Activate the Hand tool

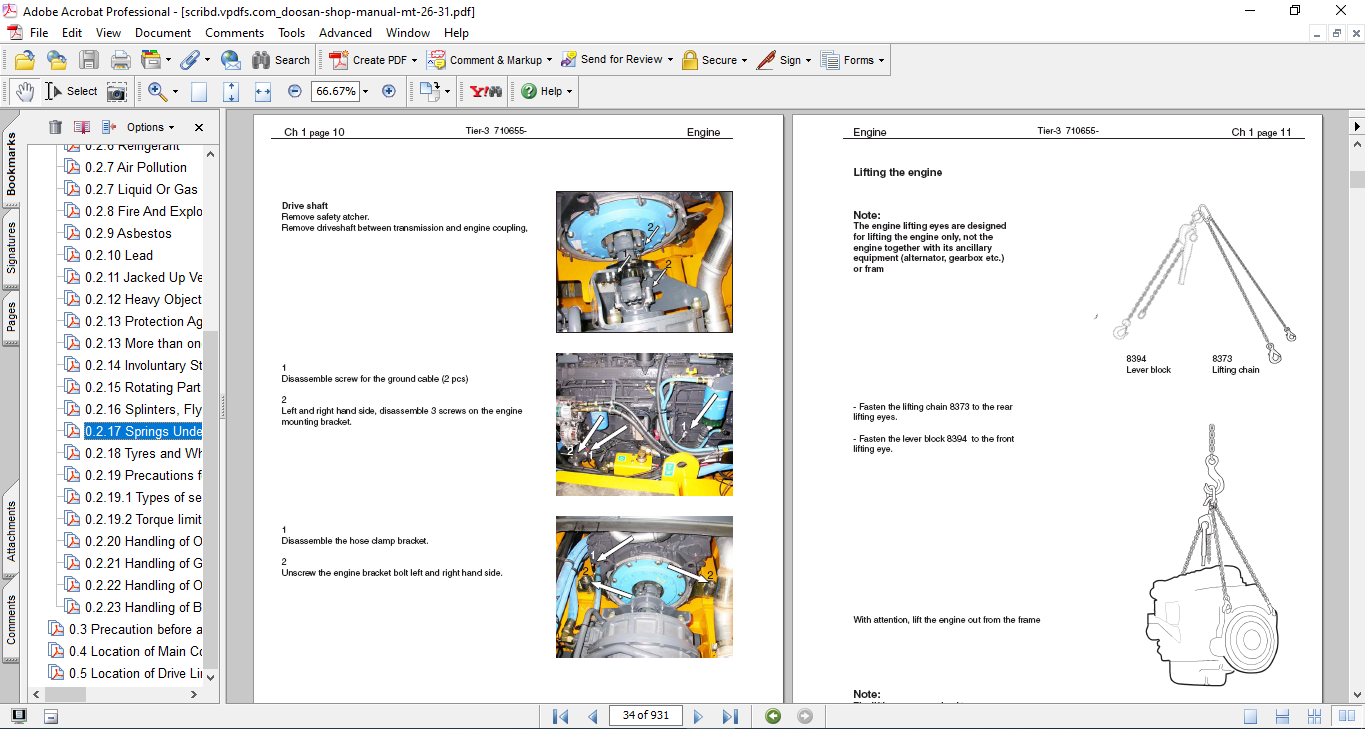[25, 92]
